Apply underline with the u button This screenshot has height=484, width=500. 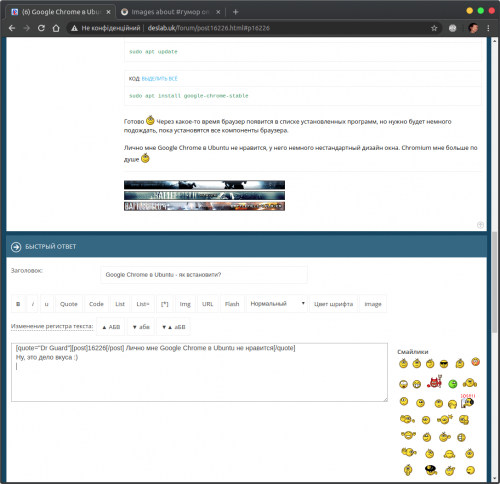coord(47,304)
